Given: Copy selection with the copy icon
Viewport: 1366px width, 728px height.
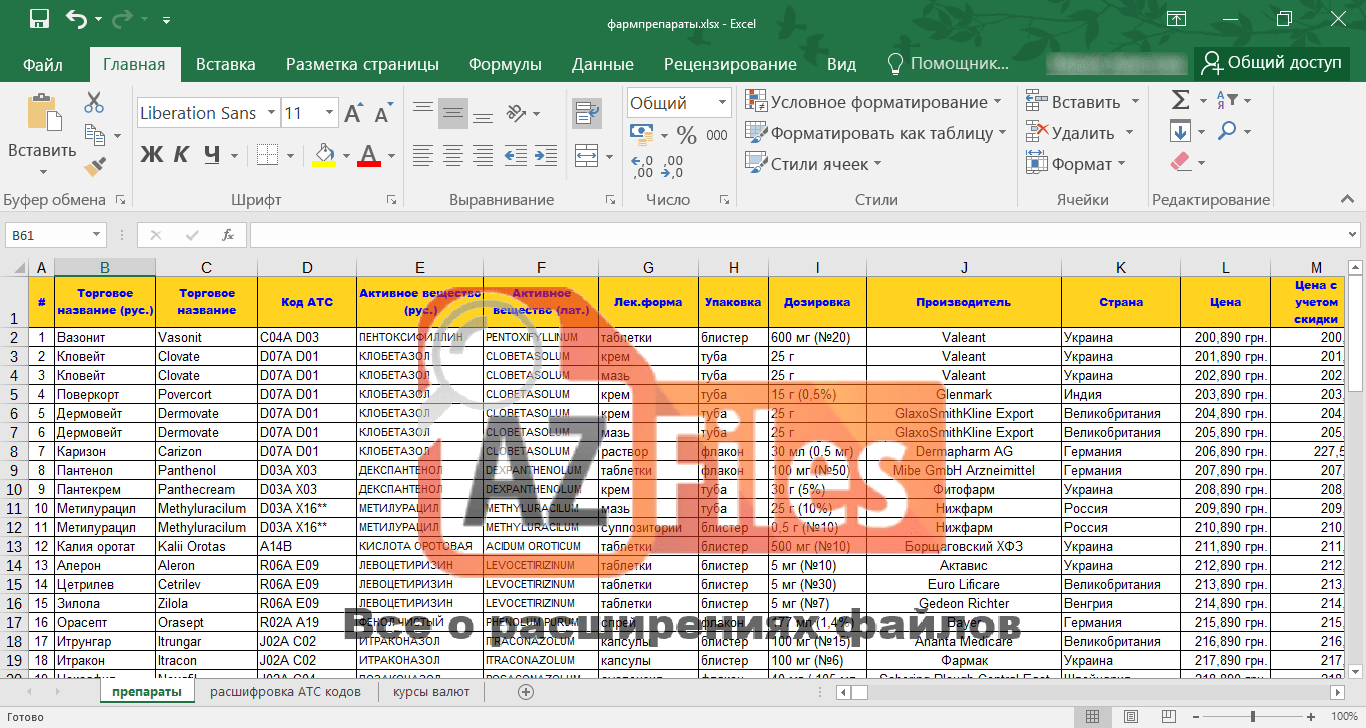Looking at the screenshot, I should [94, 134].
